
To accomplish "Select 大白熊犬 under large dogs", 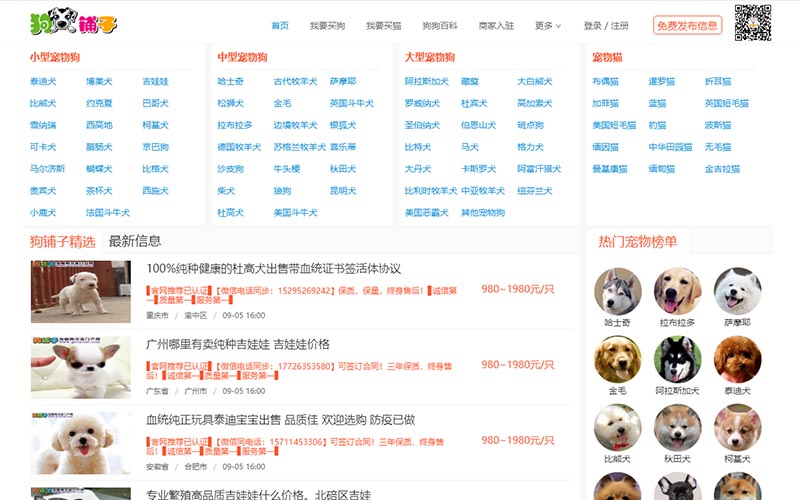I will click(535, 81).
